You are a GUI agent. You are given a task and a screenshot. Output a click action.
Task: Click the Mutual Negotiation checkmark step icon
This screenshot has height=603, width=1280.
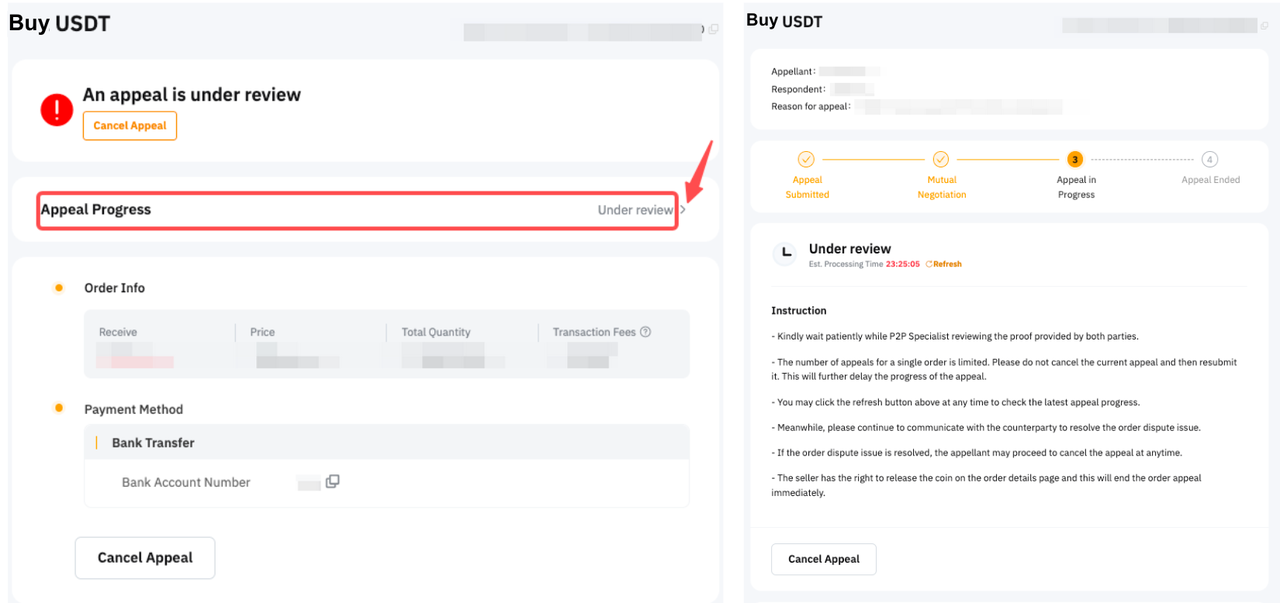[x=940, y=159]
